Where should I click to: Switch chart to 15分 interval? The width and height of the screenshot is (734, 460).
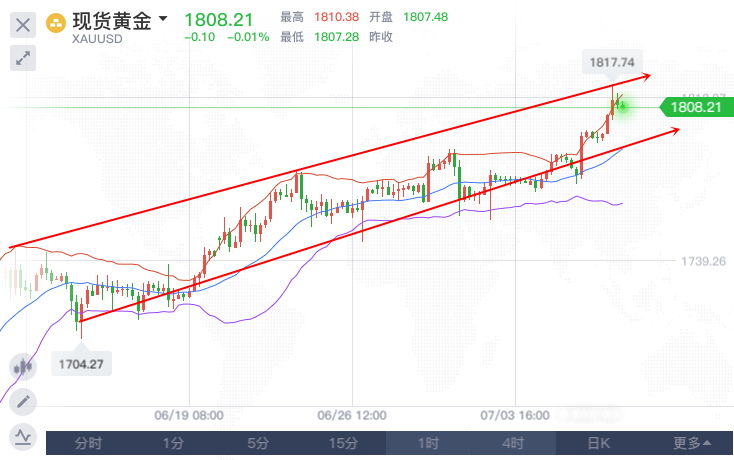344,443
